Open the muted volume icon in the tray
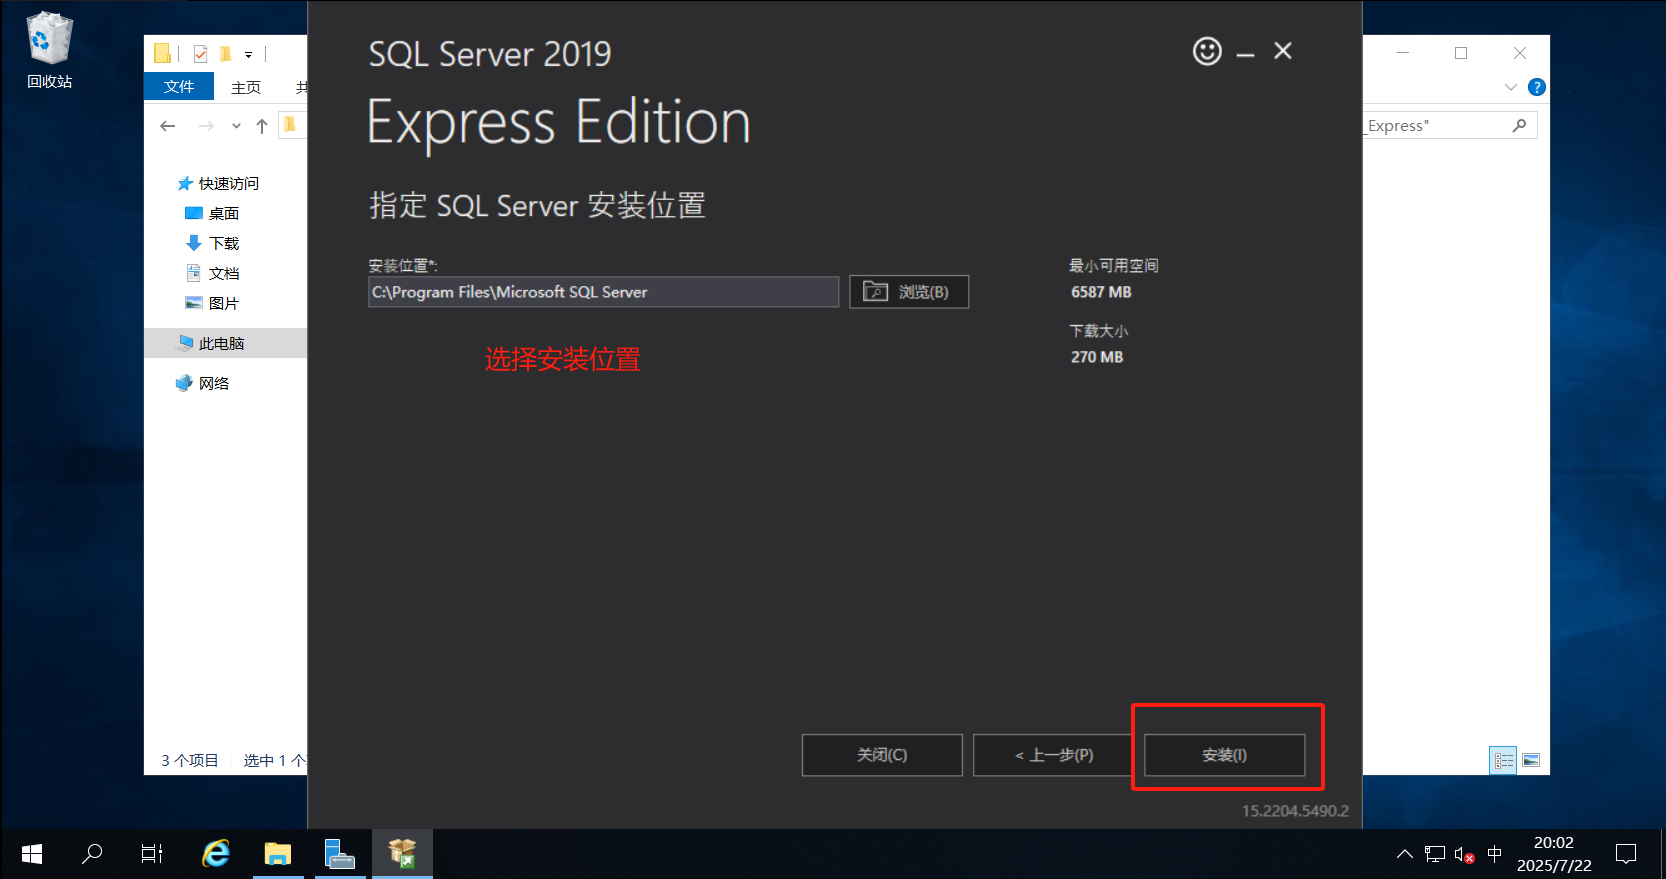 tap(1465, 855)
